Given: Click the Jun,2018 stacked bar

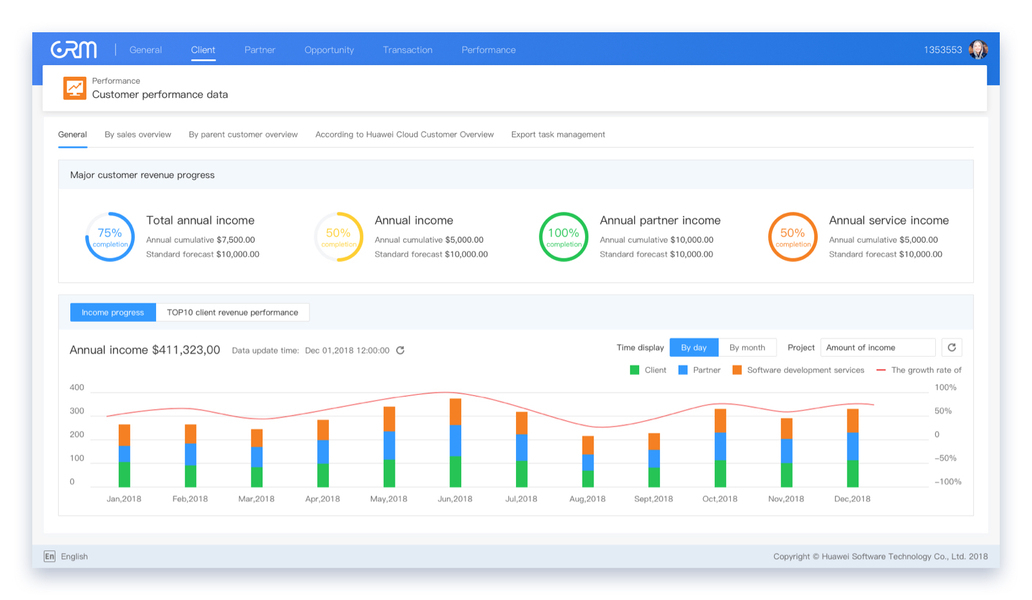Looking at the screenshot, I should 455,443.
